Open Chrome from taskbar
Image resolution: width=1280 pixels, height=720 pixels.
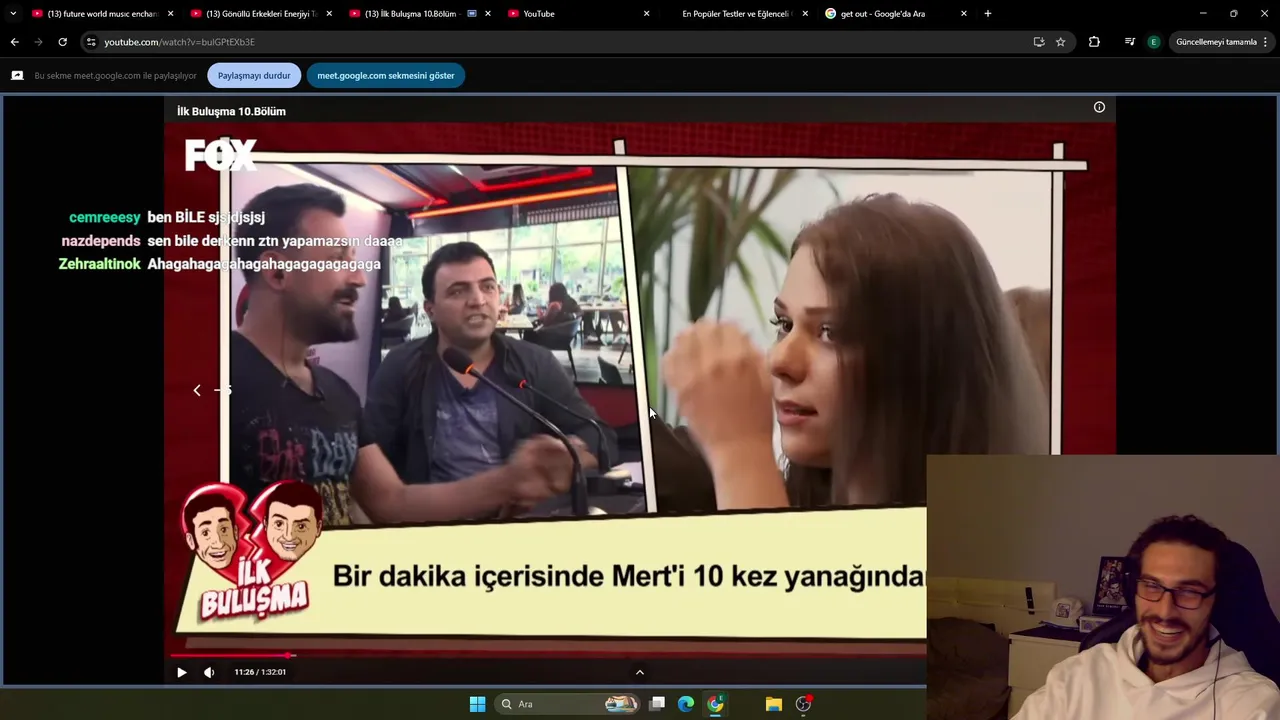(x=715, y=704)
